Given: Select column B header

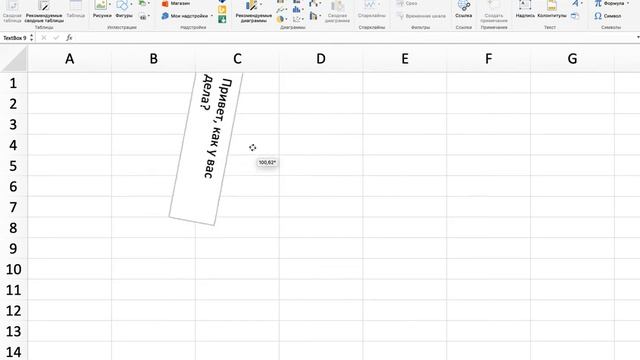Looking at the screenshot, I should click(x=153, y=59).
